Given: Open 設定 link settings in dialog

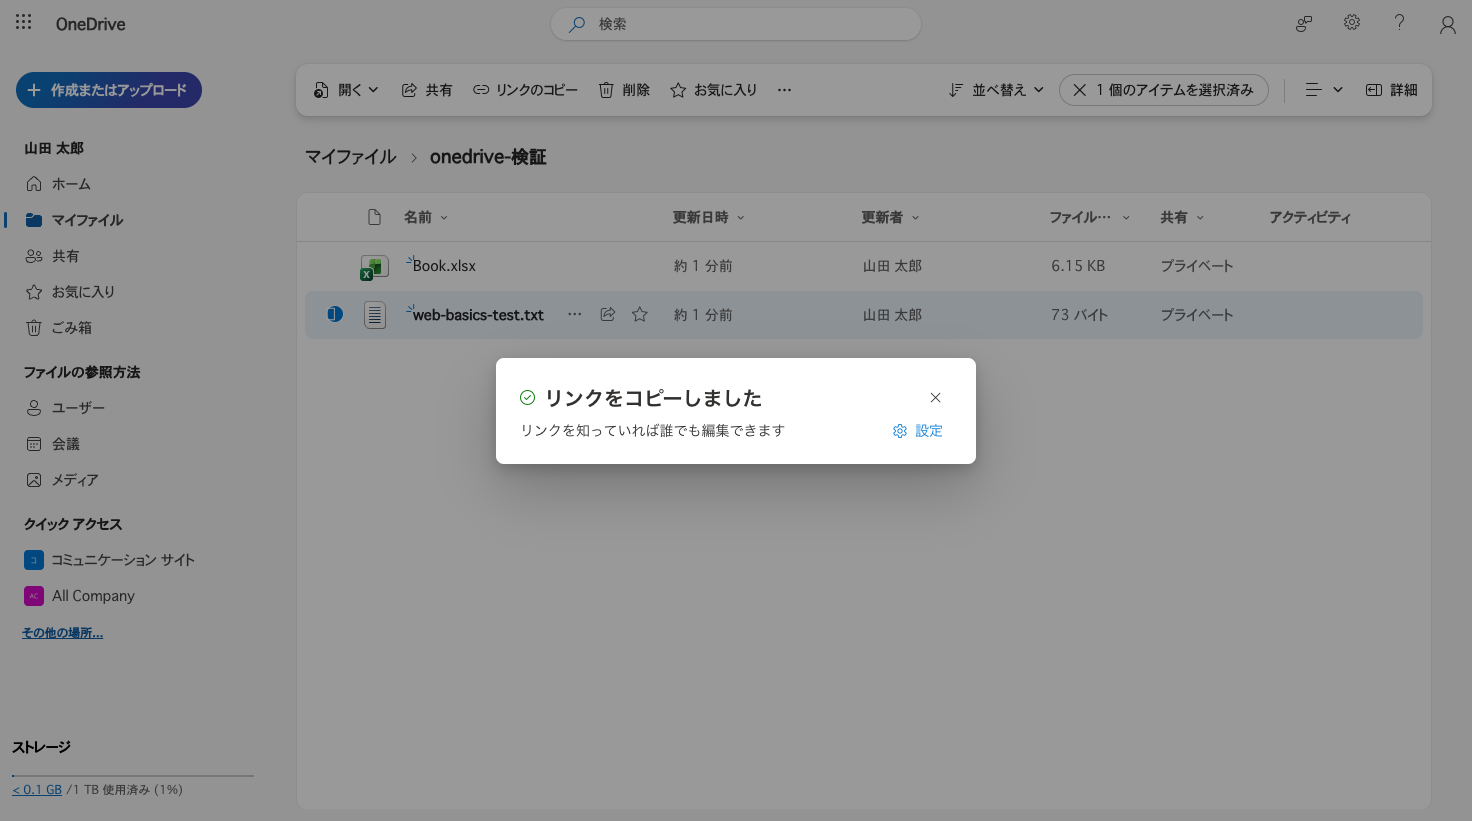Looking at the screenshot, I should 918,431.
